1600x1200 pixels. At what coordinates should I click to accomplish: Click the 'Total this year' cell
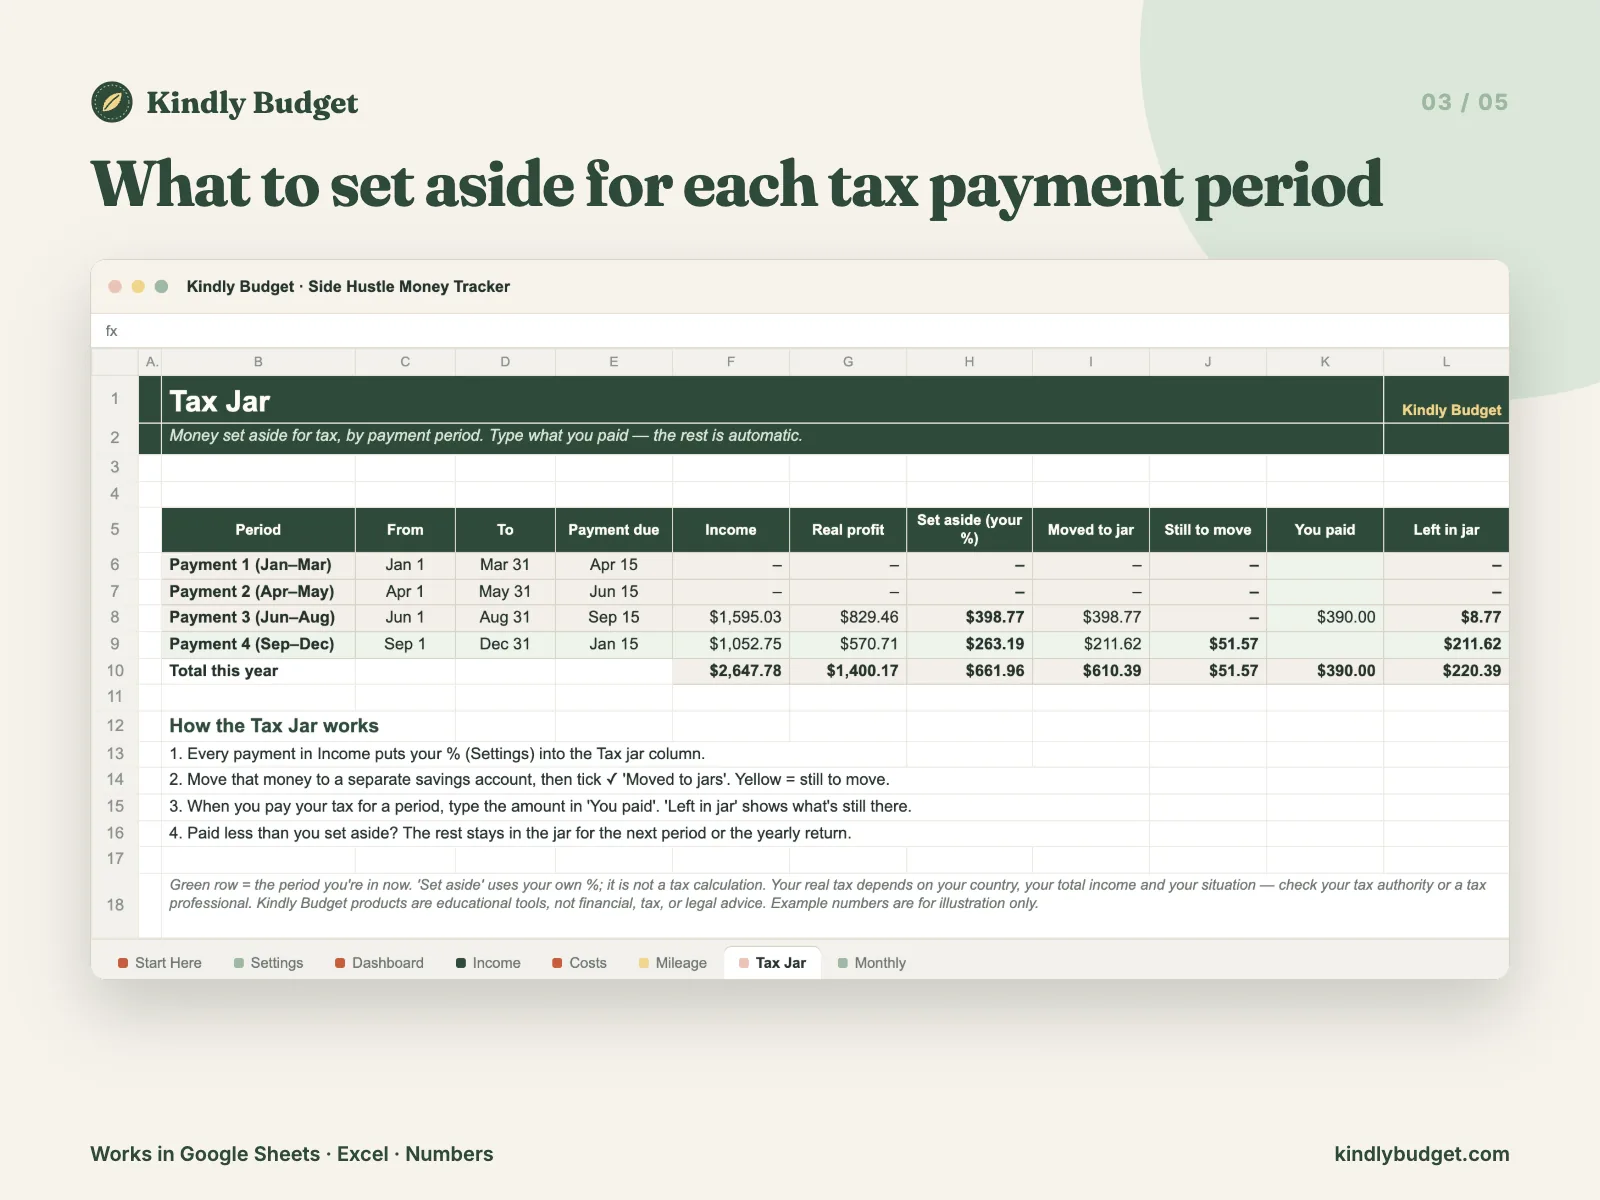click(258, 671)
